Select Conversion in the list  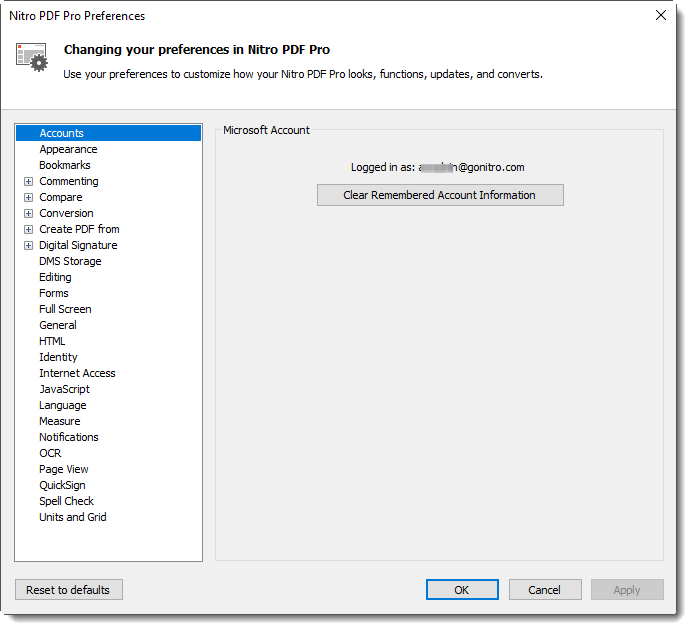66,214
